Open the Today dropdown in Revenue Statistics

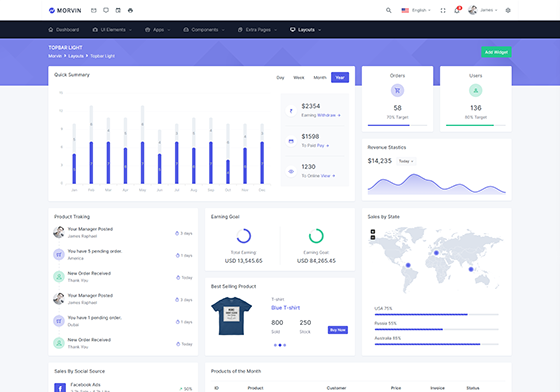406,161
